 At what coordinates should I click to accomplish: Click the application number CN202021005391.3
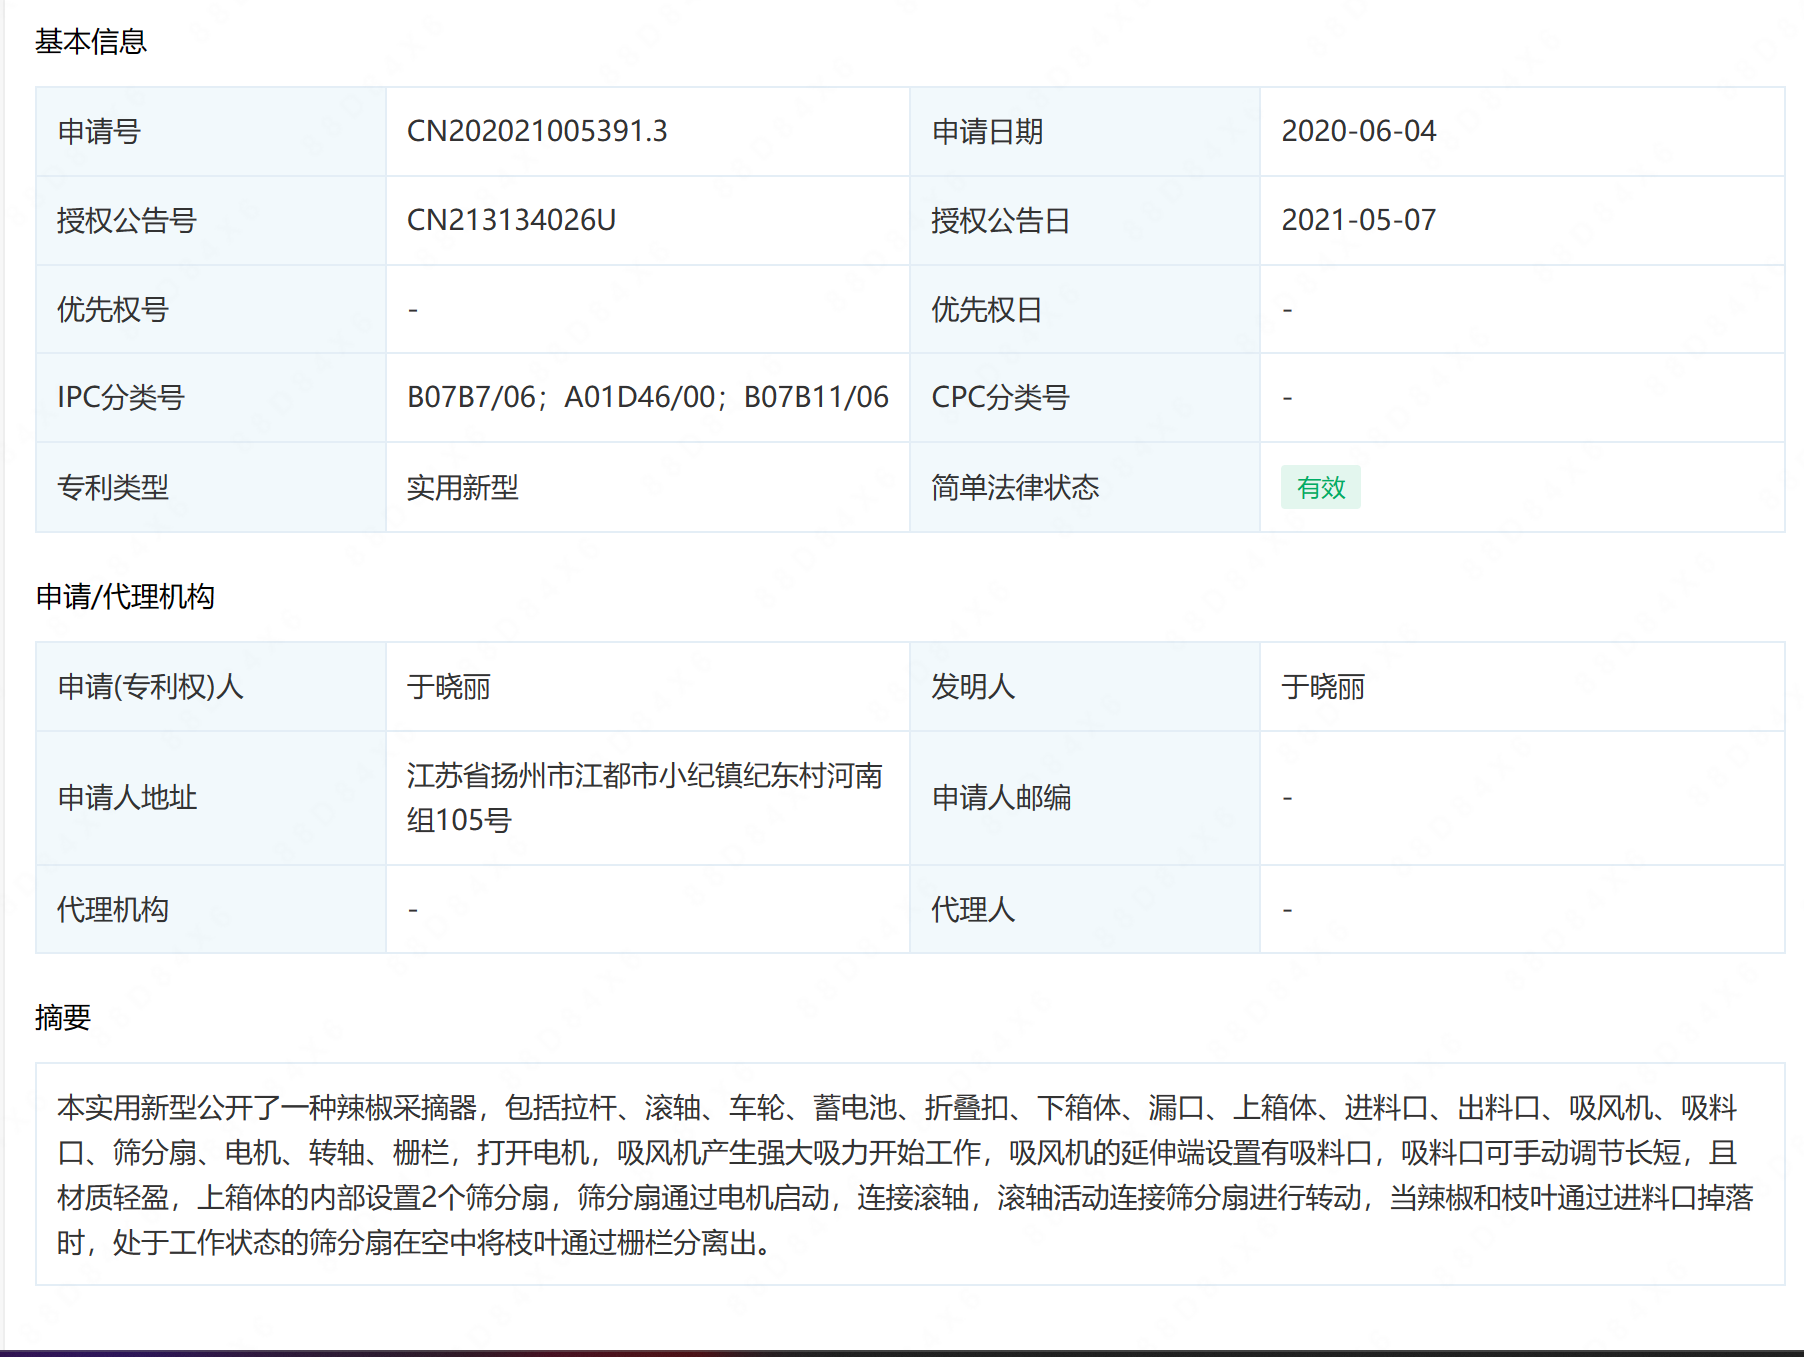tap(537, 131)
